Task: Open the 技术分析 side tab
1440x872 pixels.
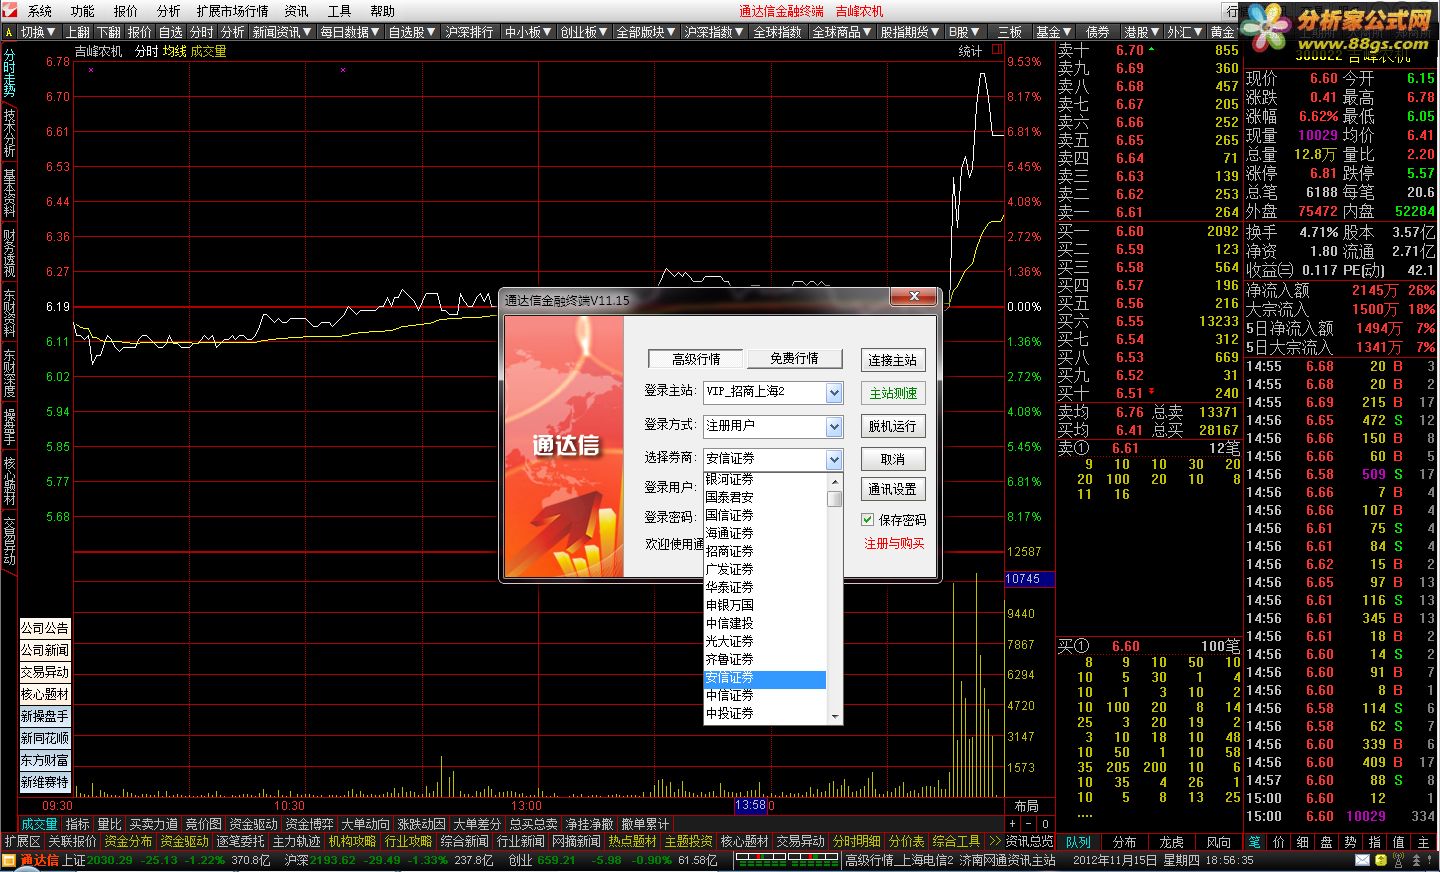Action: click(x=9, y=132)
